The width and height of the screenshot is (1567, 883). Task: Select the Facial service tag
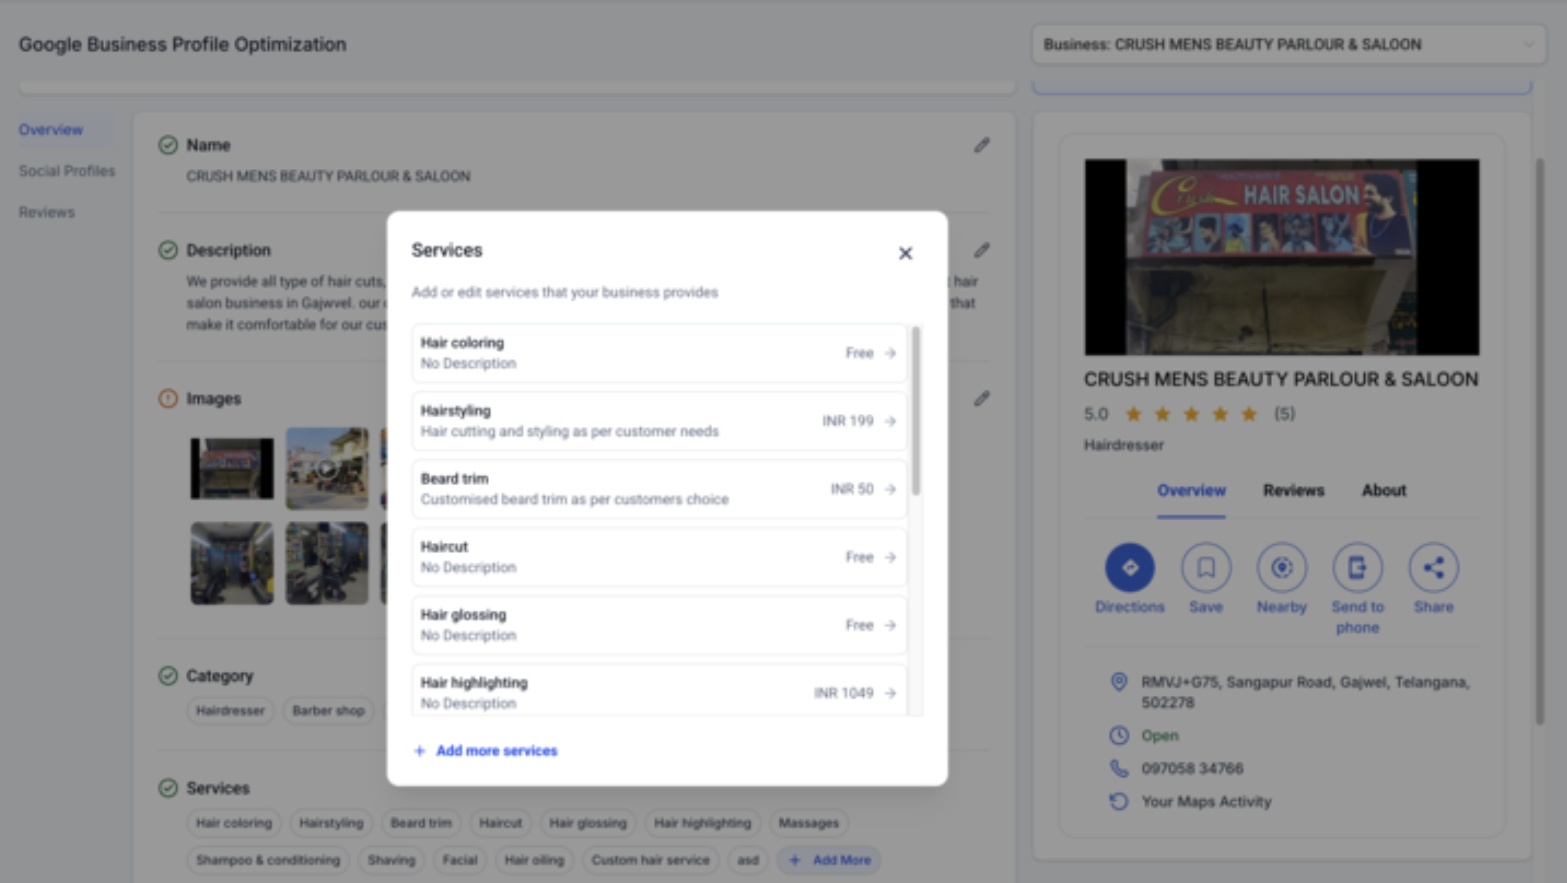[460, 860]
